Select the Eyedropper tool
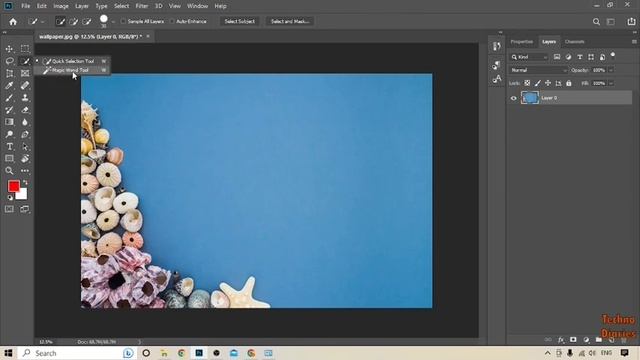This screenshot has height=360, width=640. pyautogui.click(x=9, y=86)
